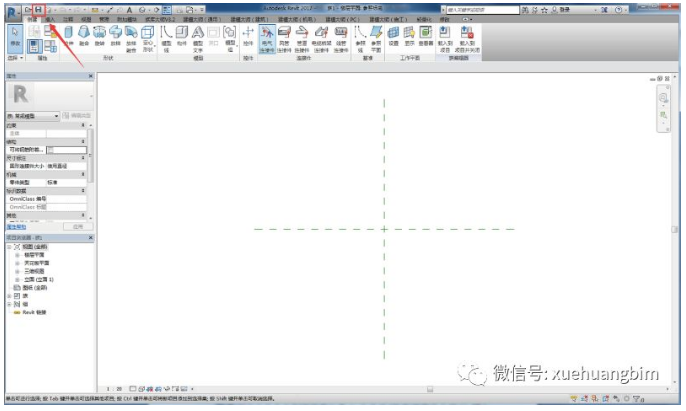Select the Model Text tool
The width and height of the screenshot is (686, 411).
(x=198, y=39)
